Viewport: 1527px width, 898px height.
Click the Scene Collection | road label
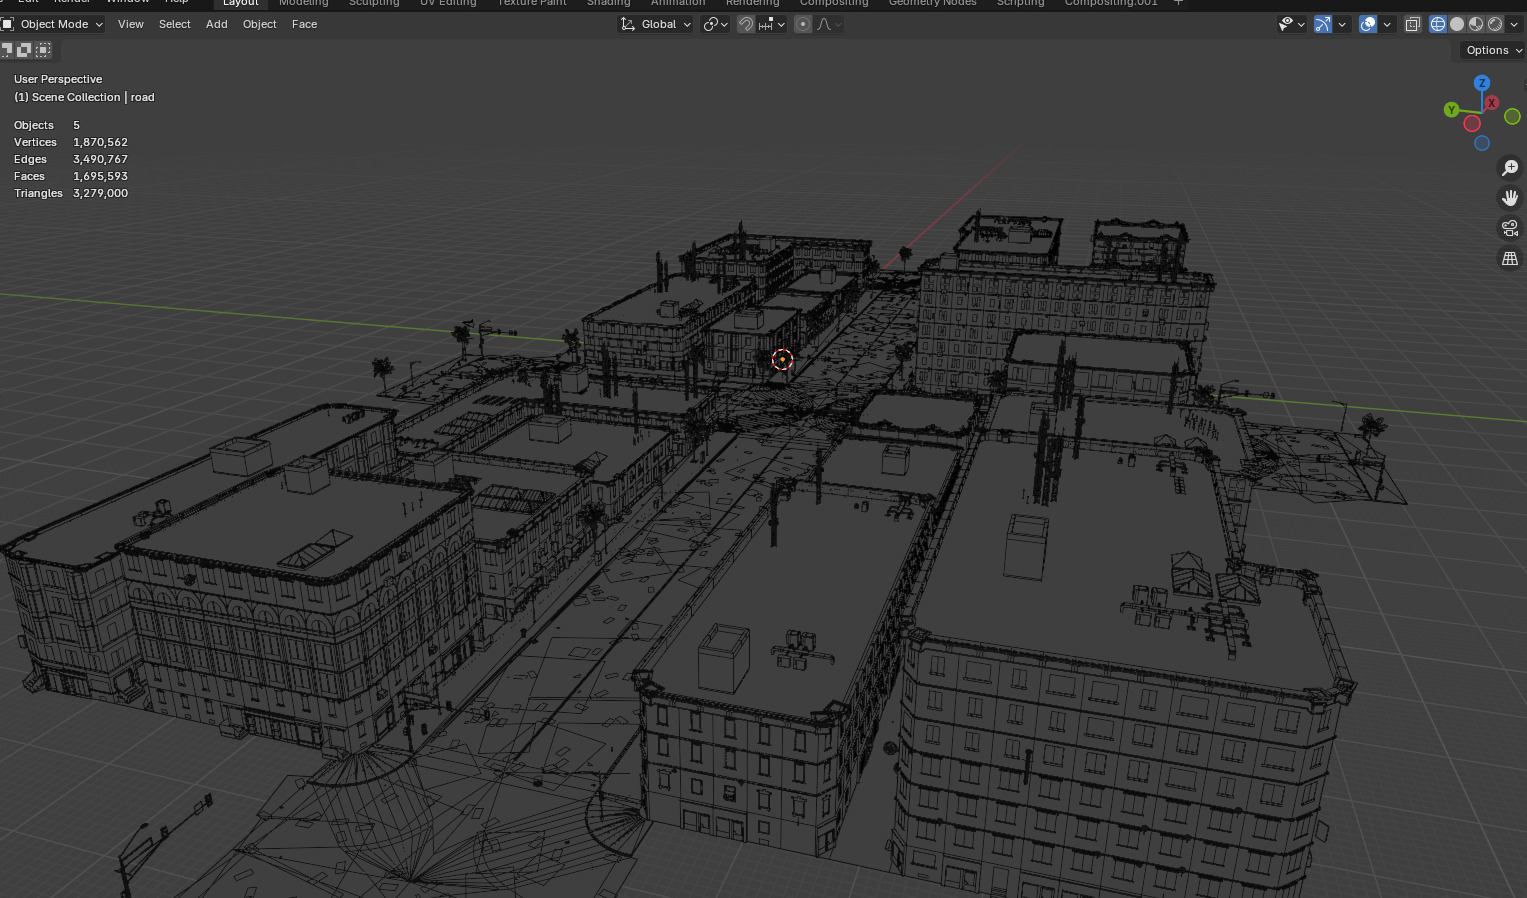pos(84,97)
